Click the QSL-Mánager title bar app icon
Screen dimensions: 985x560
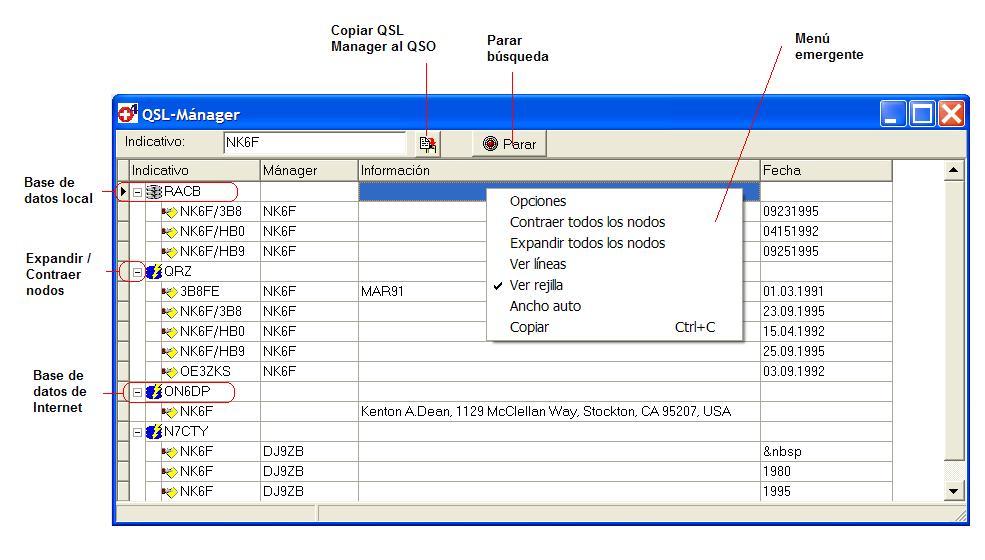(x=128, y=114)
